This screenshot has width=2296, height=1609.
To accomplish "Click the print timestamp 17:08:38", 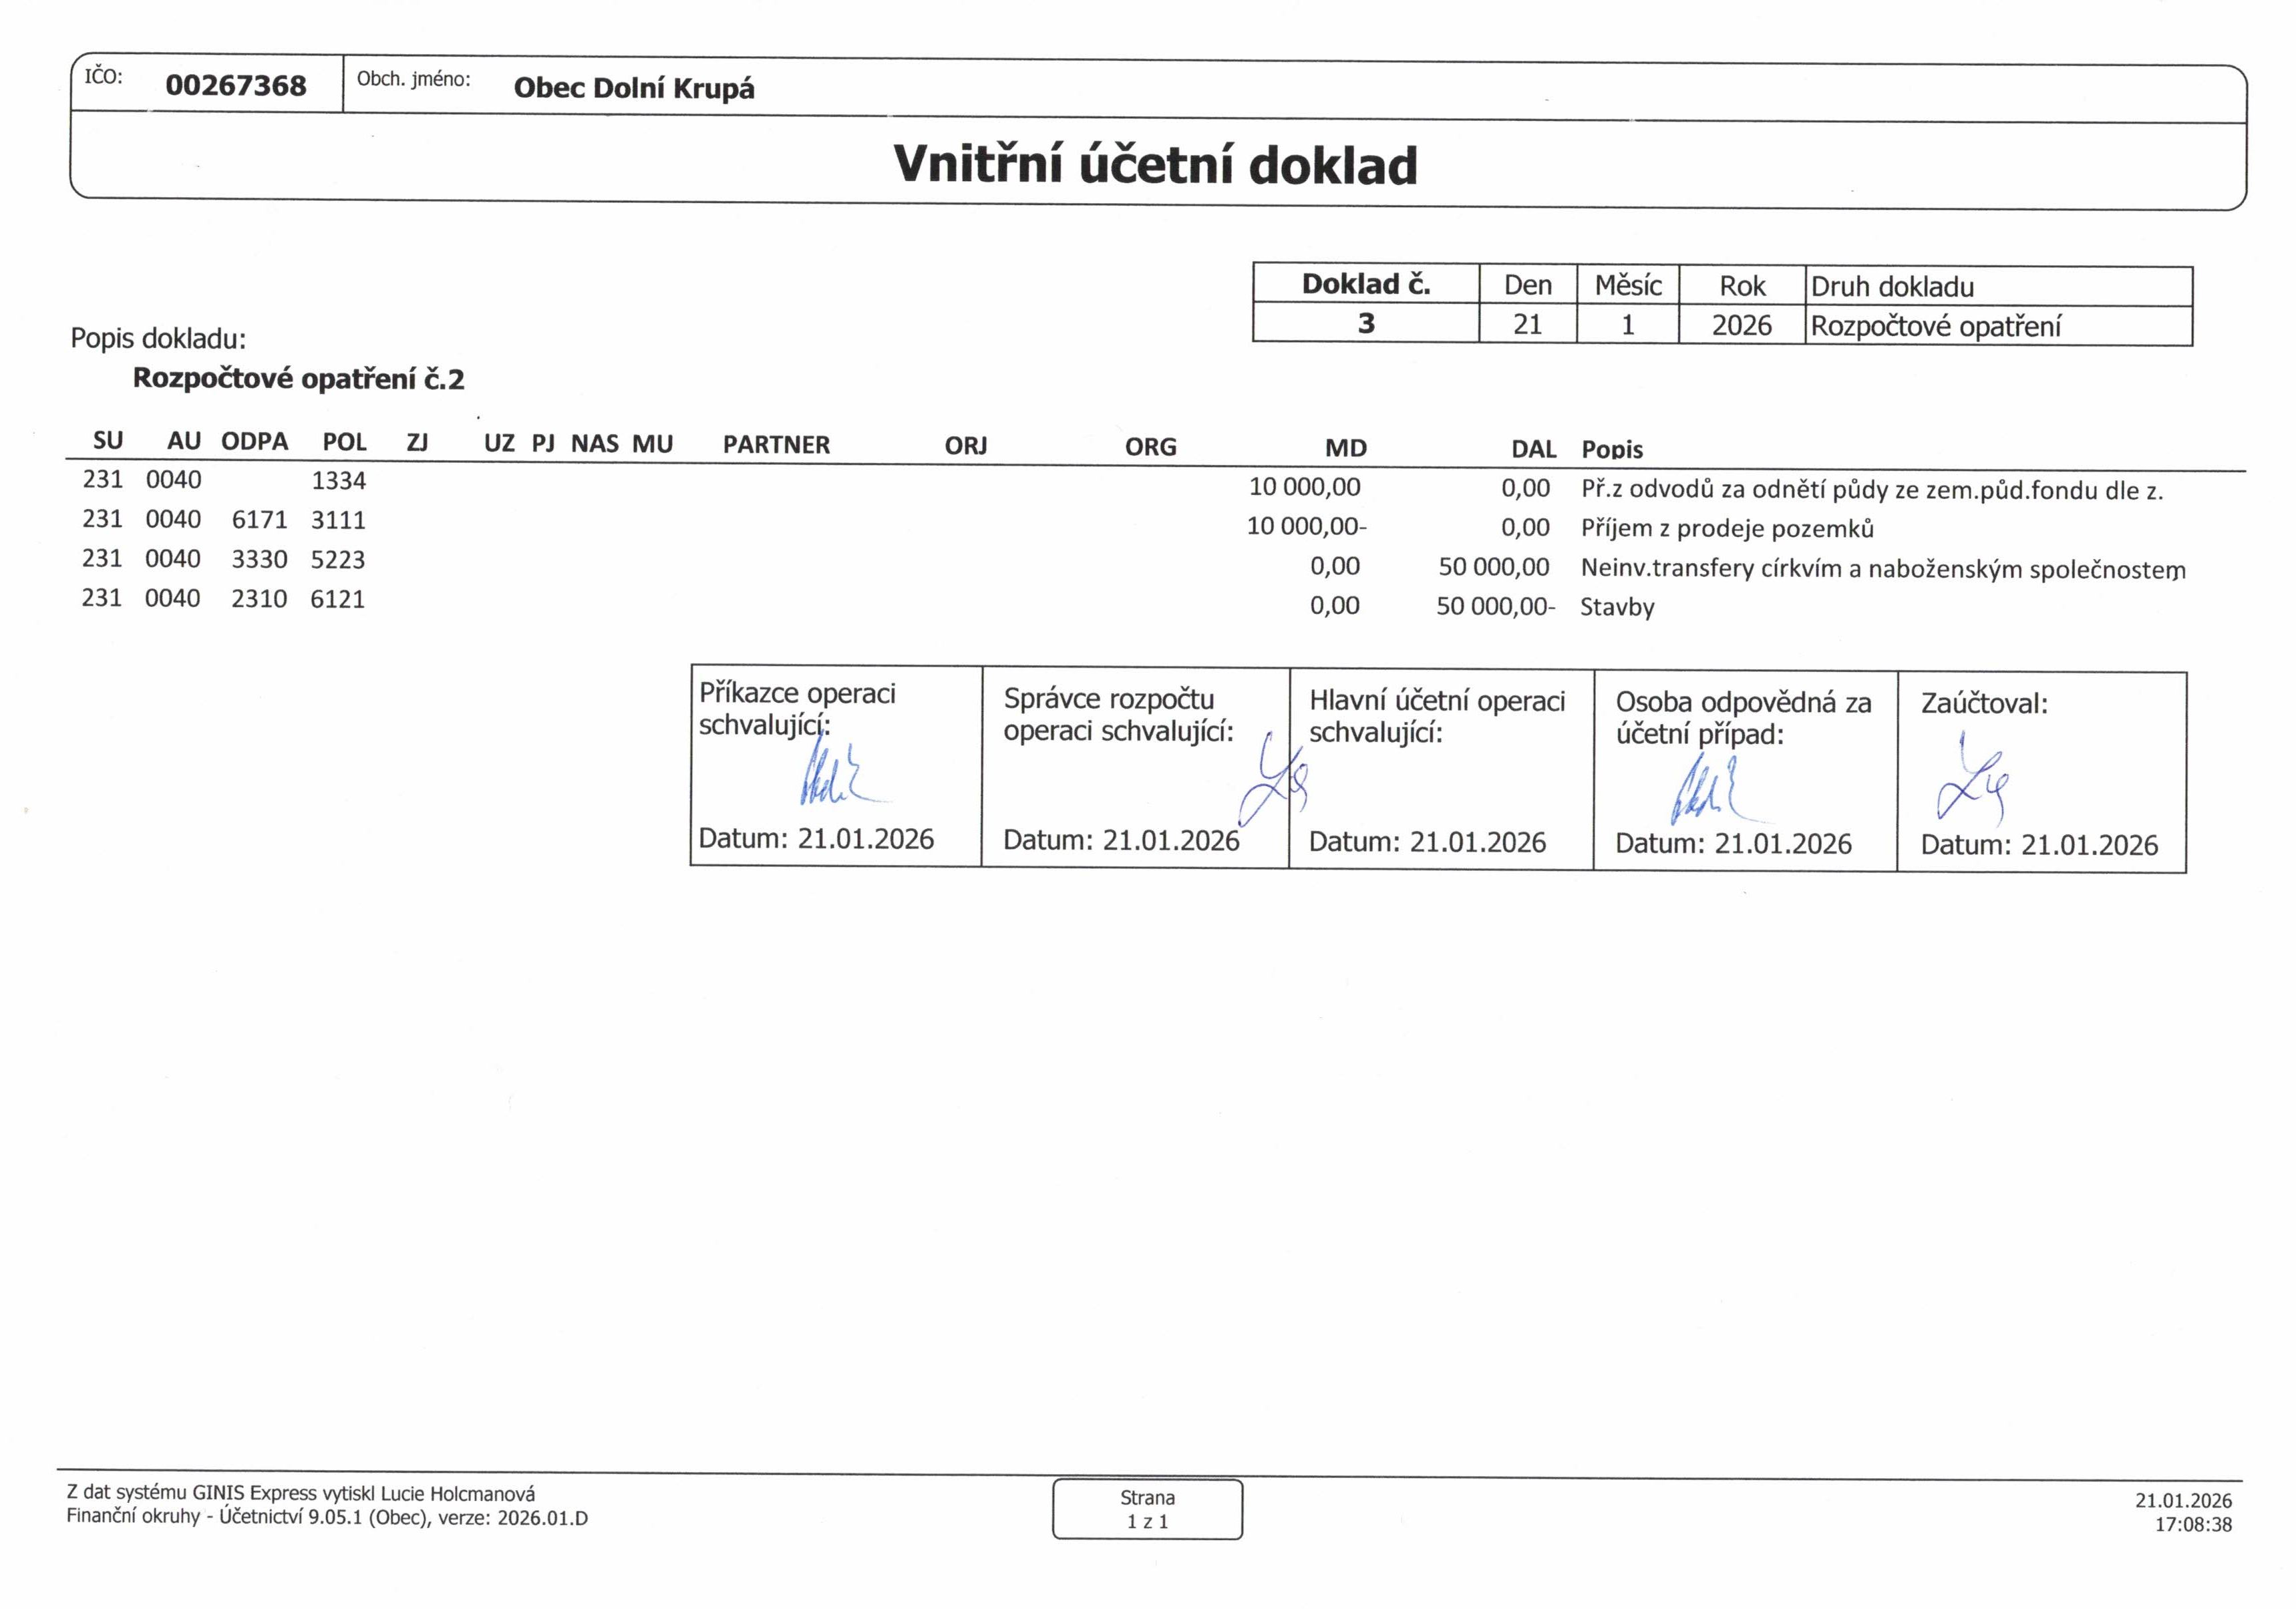I will [2193, 1524].
